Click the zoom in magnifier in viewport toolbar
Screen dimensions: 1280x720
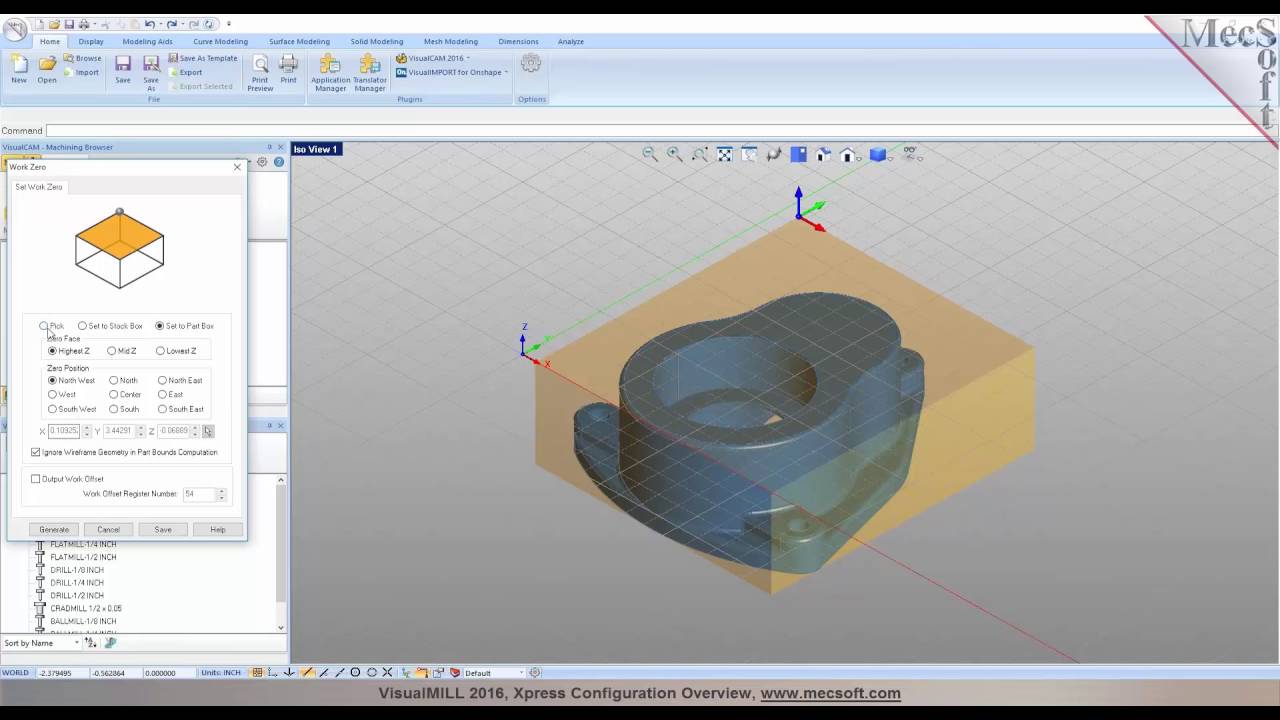[x=675, y=154]
